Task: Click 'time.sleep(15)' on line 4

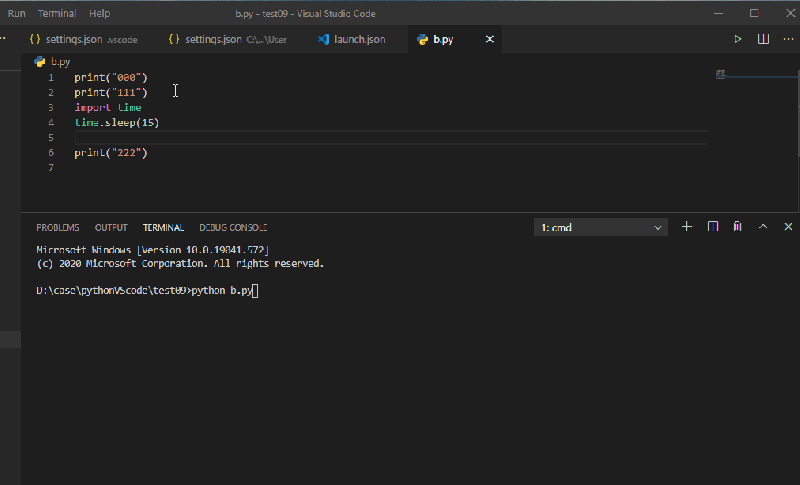Action: point(117,122)
